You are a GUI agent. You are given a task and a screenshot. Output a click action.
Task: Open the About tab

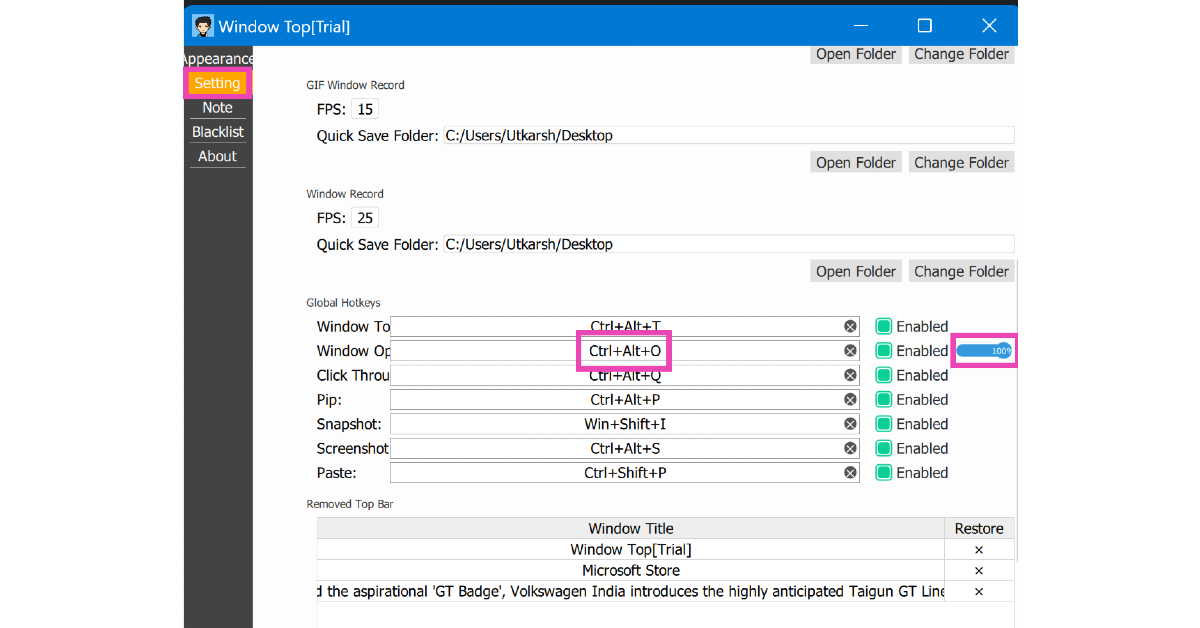pyautogui.click(x=217, y=156)
